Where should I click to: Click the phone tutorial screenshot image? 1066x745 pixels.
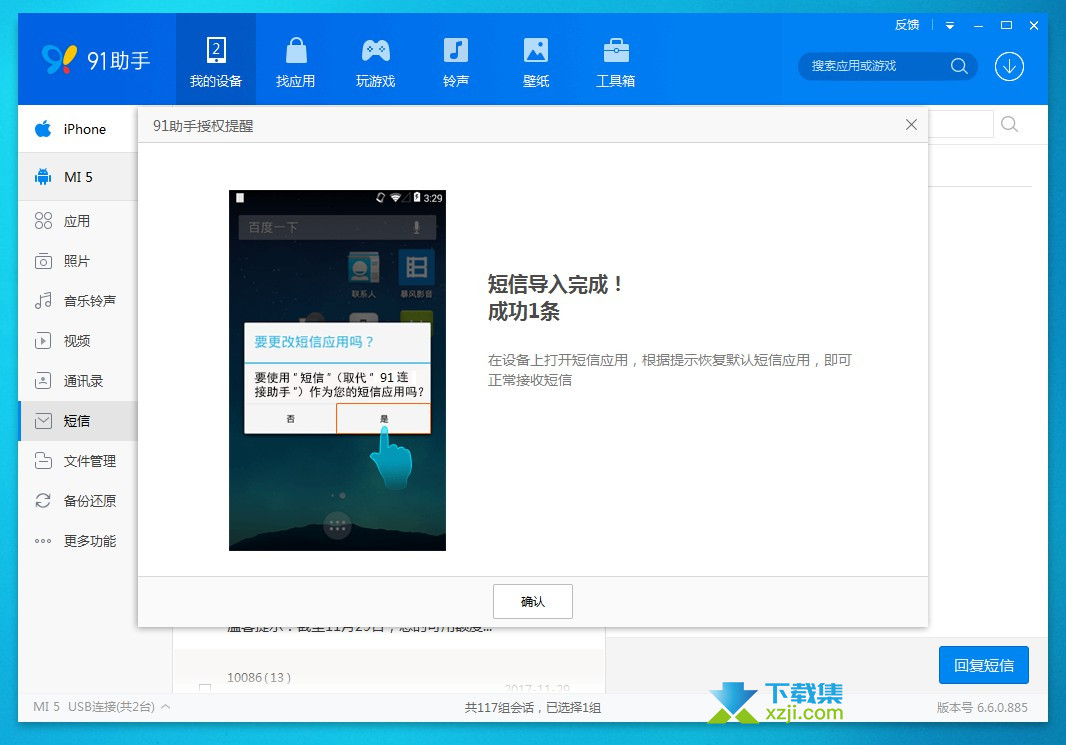pyautogui.click(x=337, y=370)
